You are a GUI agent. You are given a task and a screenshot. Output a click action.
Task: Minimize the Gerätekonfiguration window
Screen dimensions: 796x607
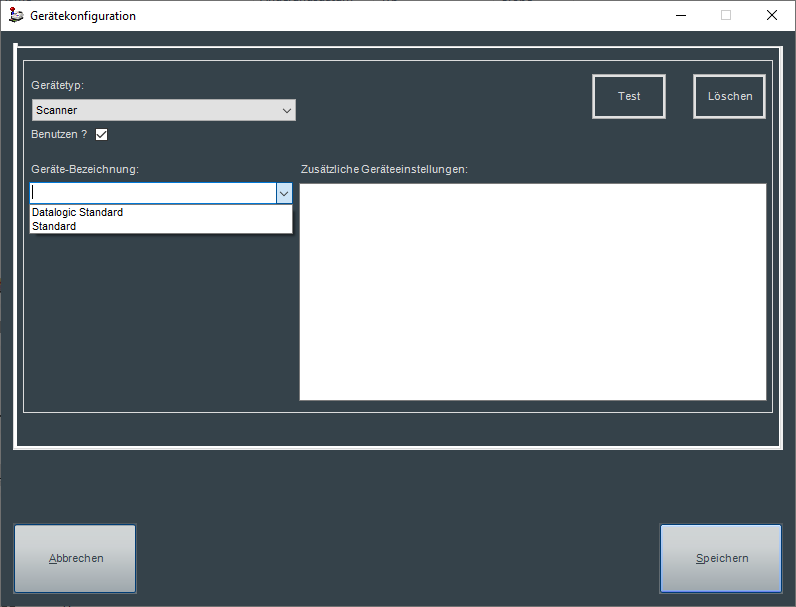click(680, 15)
